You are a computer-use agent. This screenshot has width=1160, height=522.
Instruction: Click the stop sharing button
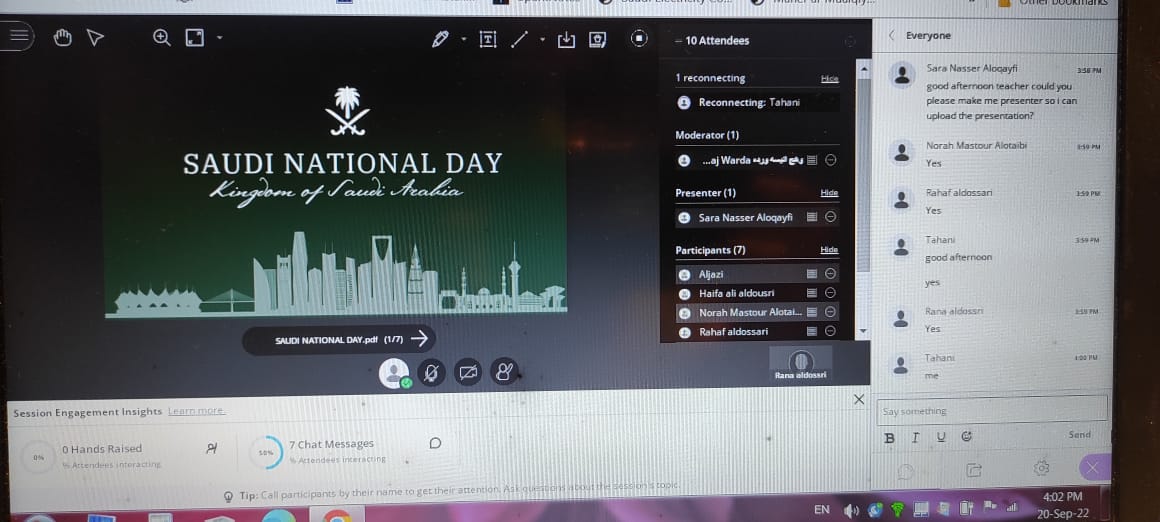coord(640,39)
